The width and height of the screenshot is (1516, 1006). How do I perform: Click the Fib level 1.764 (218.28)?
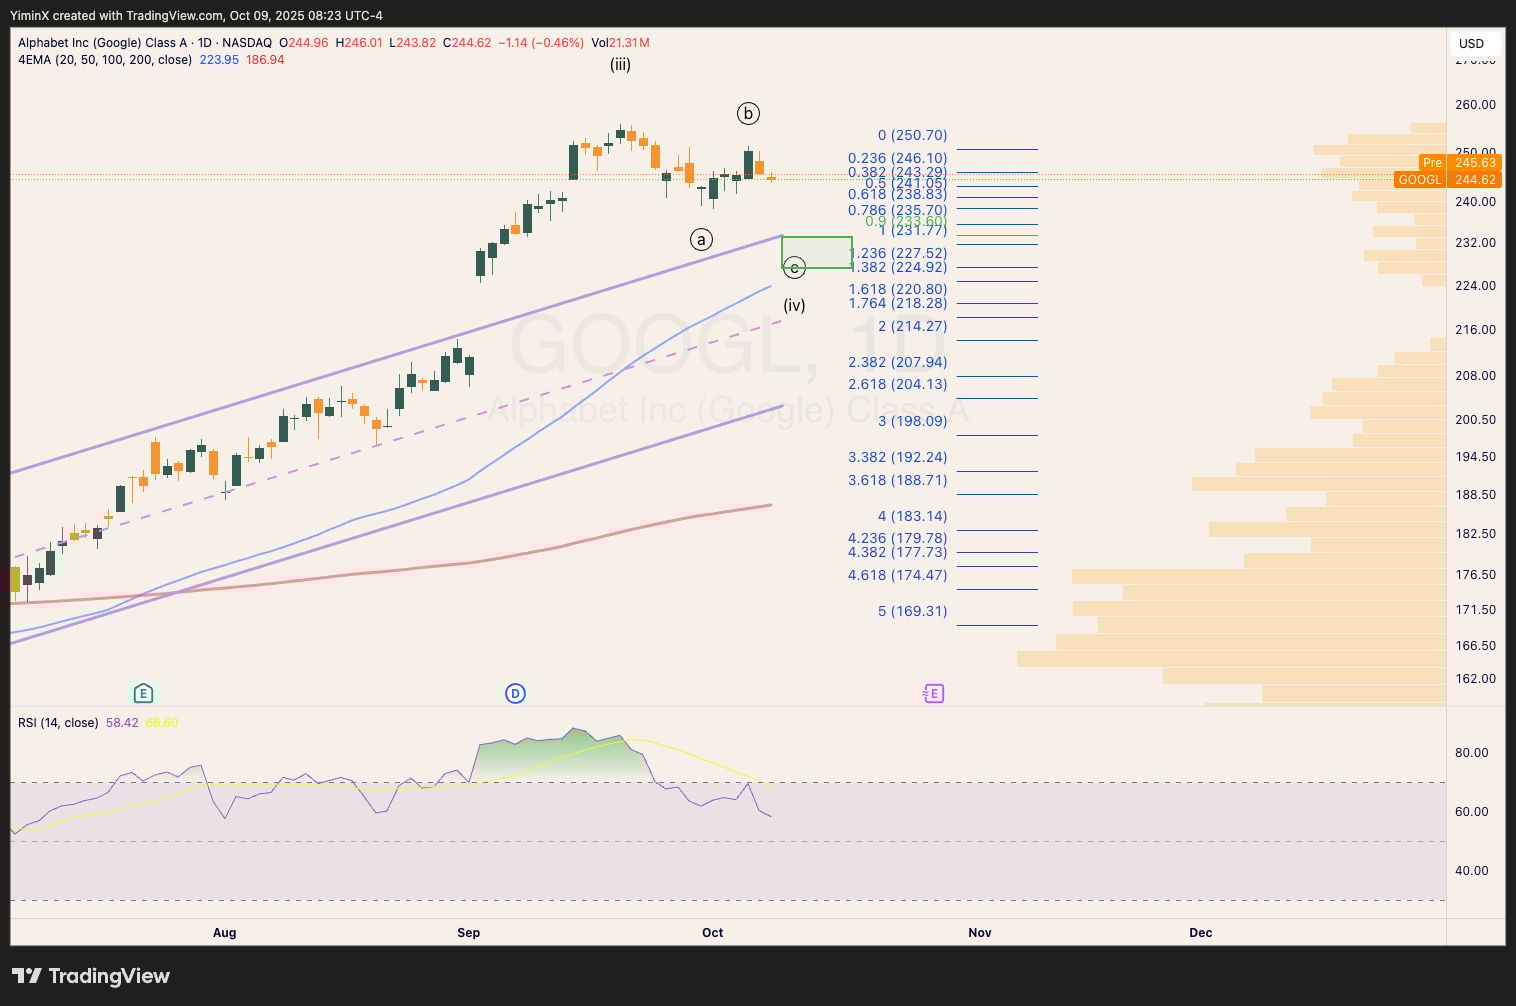pyautogui.click(x=897, y=303)
